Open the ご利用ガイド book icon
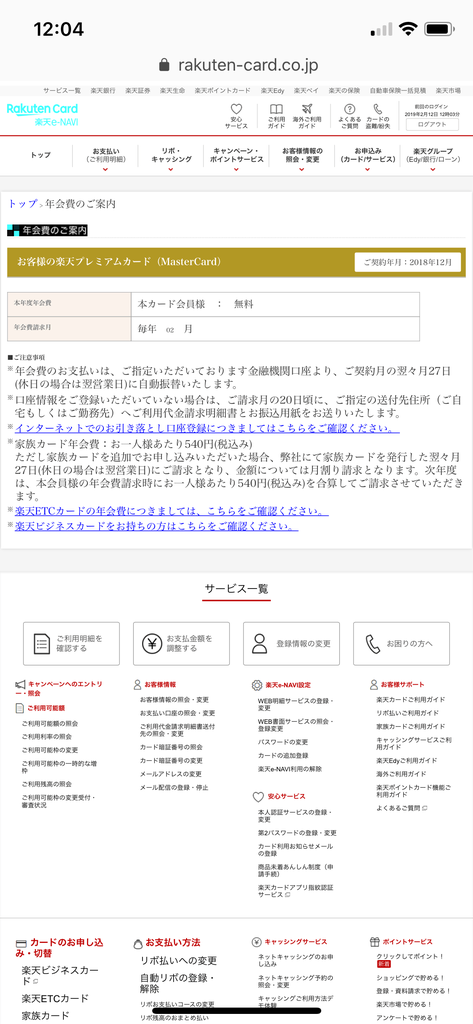 (x=276, y=109)
